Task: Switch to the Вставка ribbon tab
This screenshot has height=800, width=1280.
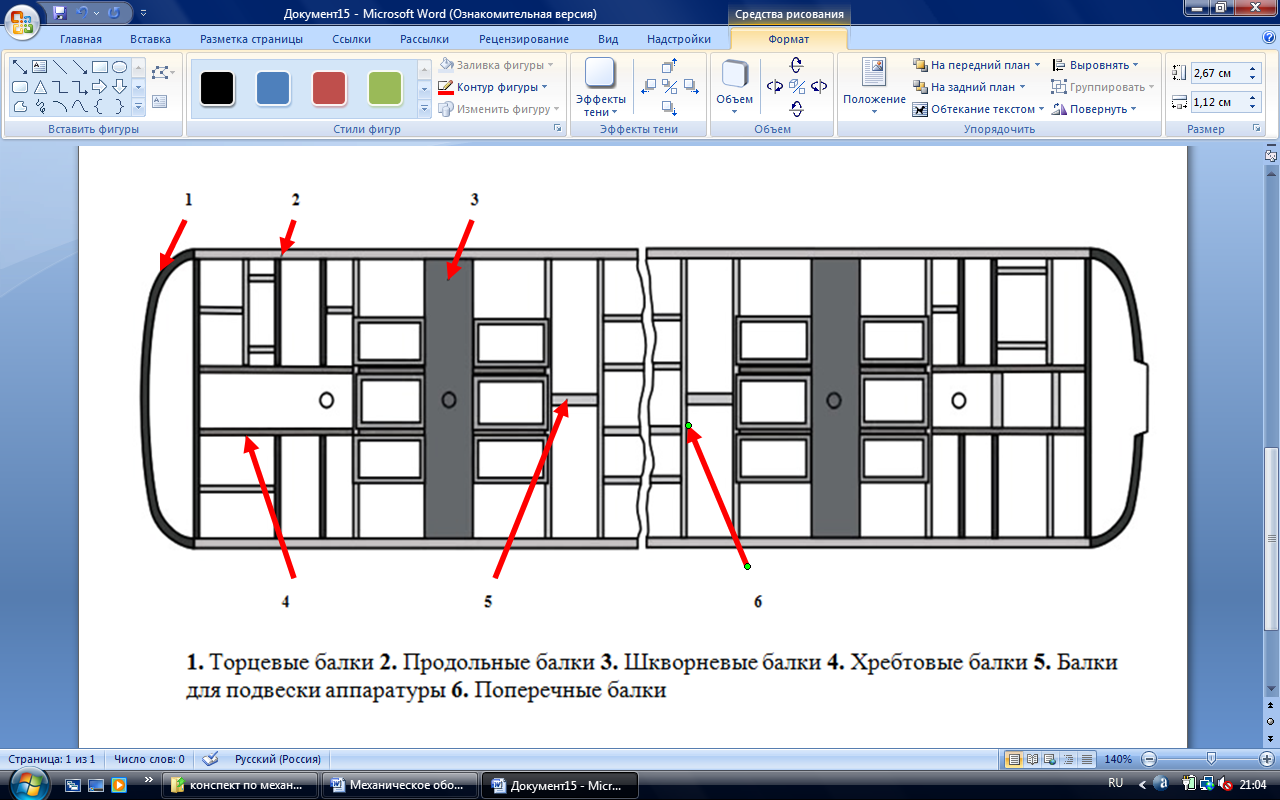Action: (x=150, y=39)
